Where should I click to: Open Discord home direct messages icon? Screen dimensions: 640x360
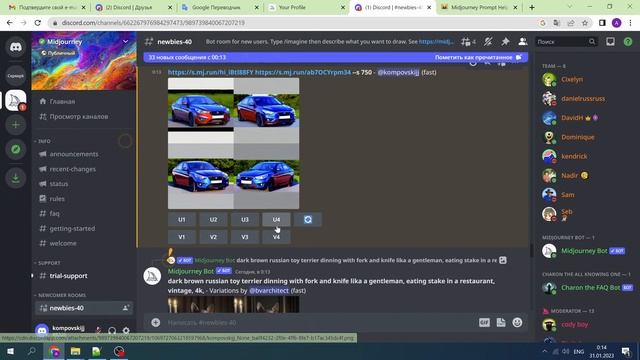tap(16, 47)
